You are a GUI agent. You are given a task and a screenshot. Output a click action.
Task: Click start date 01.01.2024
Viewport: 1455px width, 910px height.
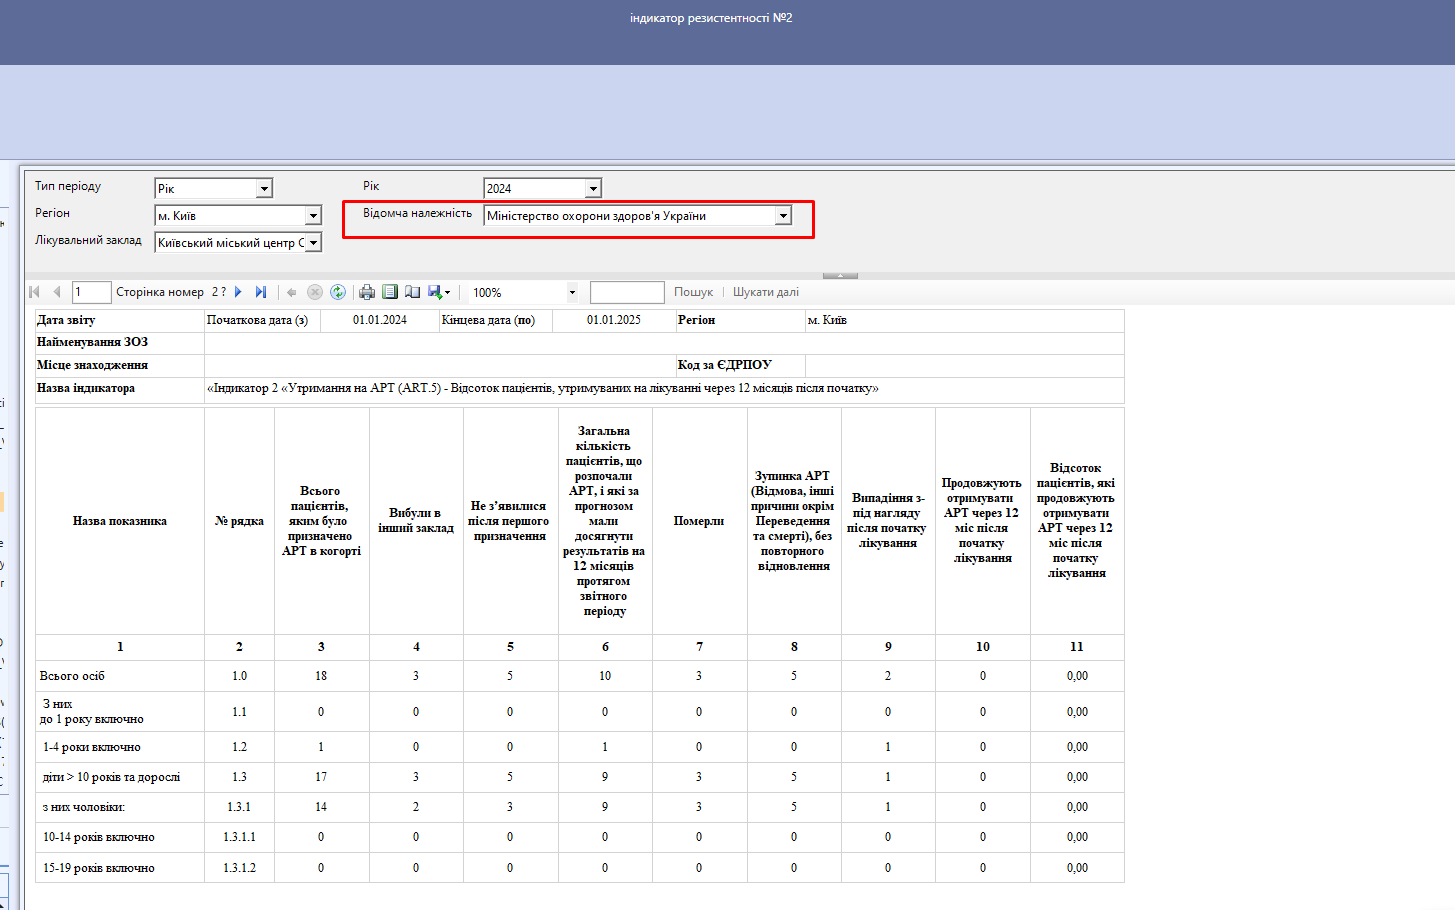pos(380,320)
